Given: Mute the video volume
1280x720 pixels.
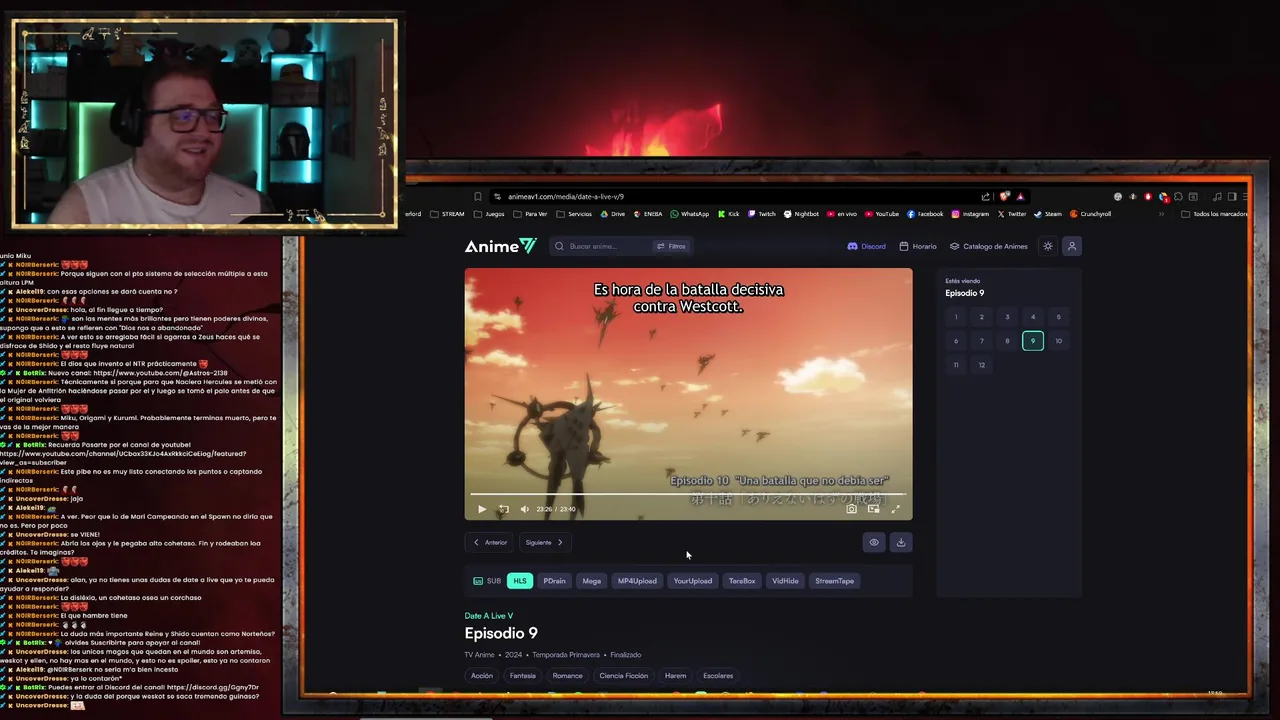Looking at the screenshot, I should 524,509.
